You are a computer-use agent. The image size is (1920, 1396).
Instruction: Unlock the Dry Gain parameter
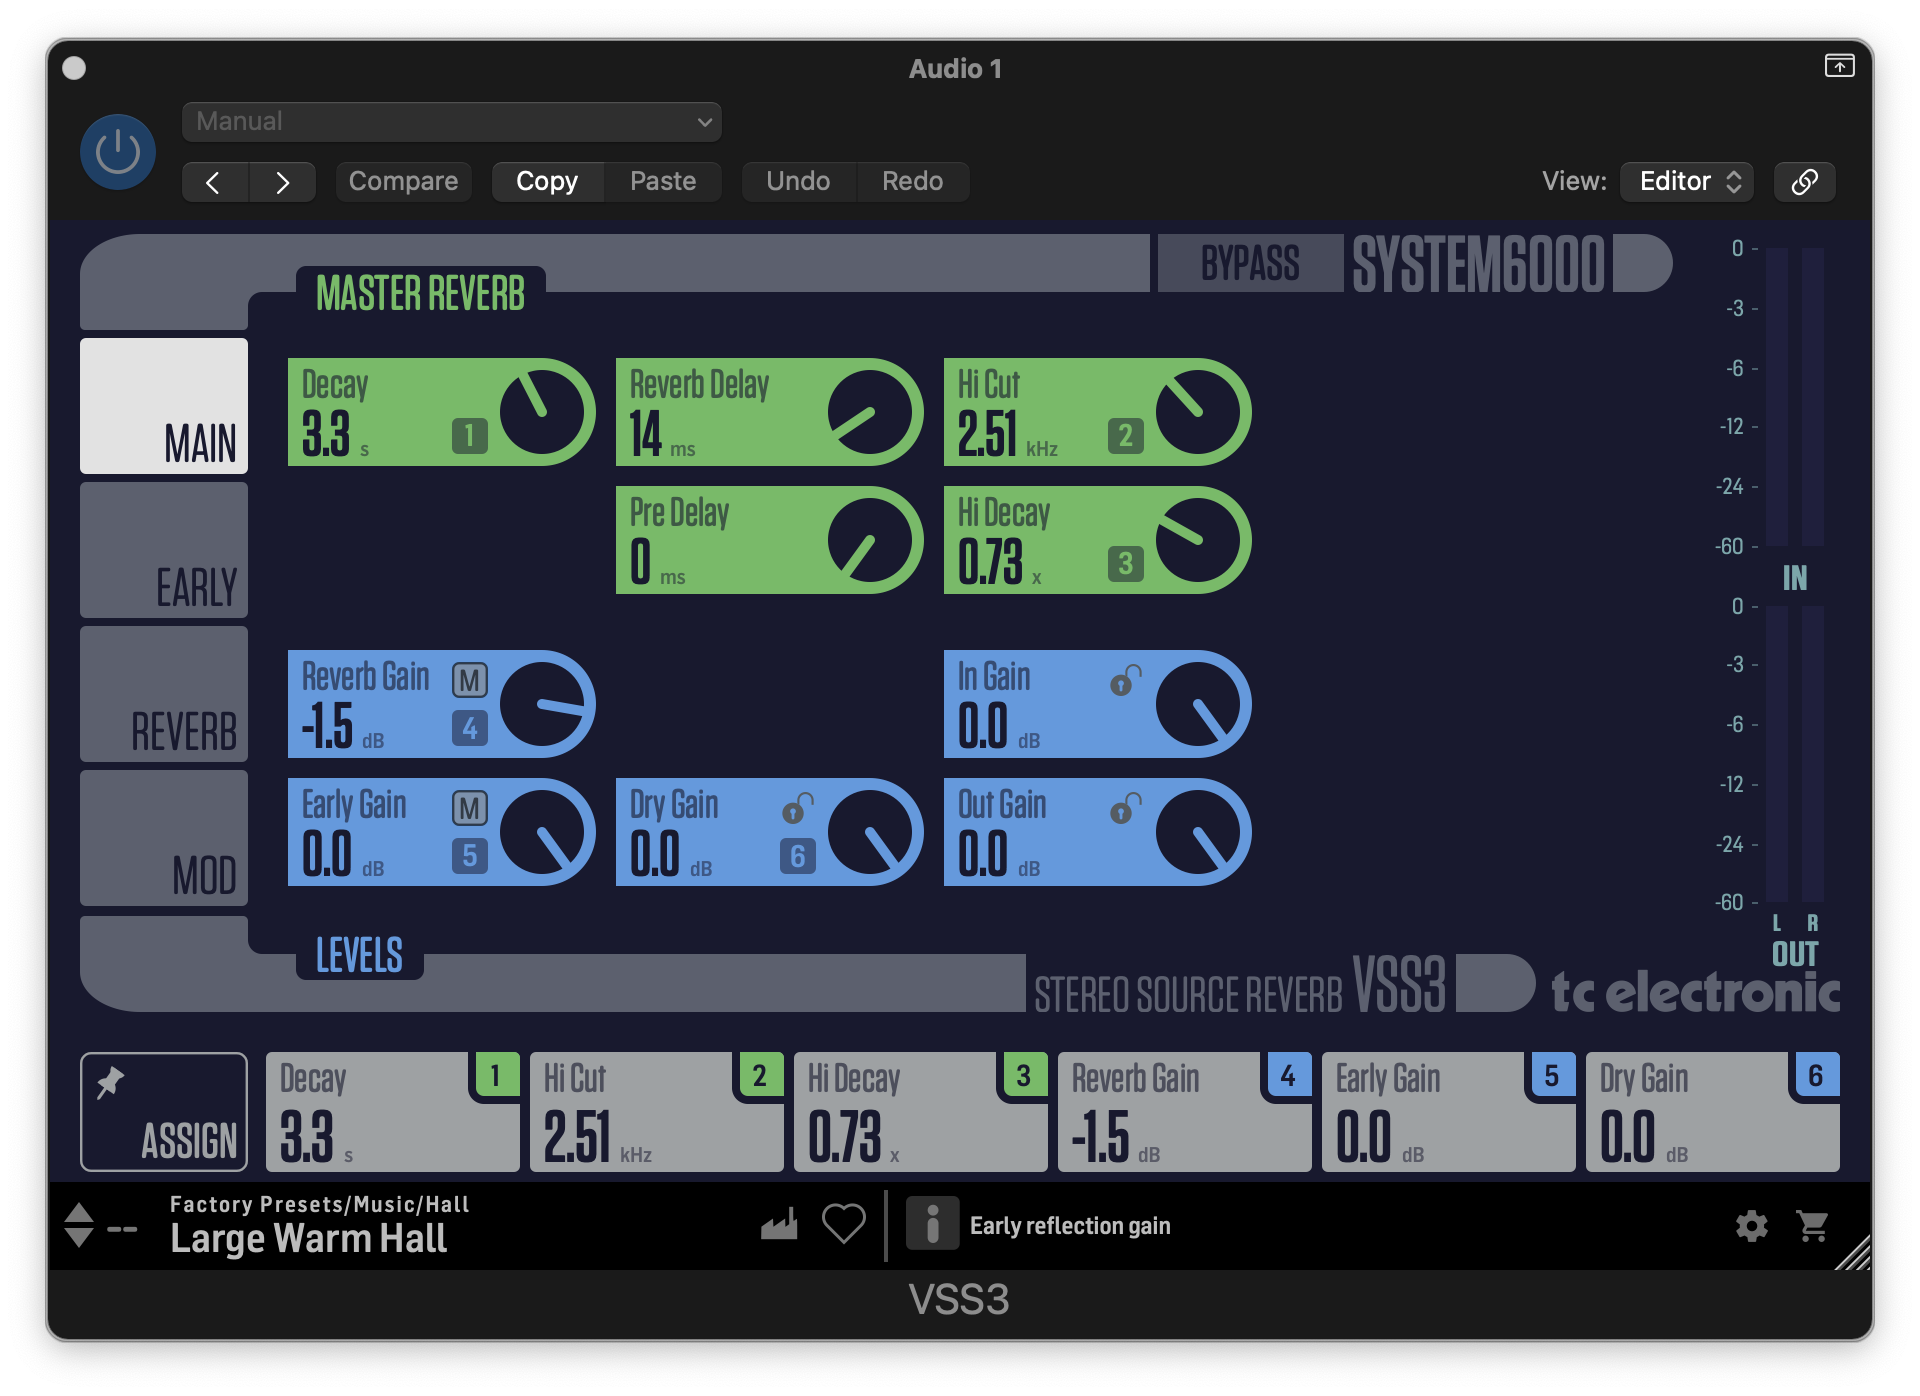(797, 806)
